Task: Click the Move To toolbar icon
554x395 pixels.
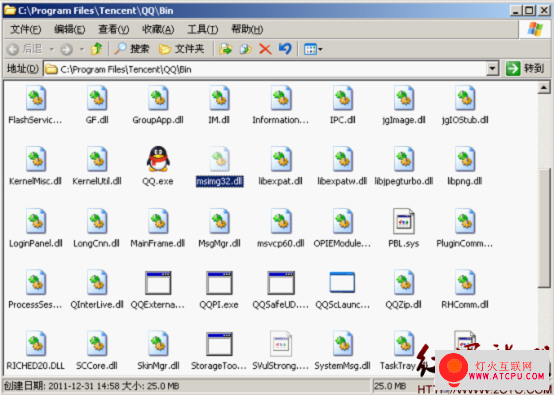Action: (225, 49)
